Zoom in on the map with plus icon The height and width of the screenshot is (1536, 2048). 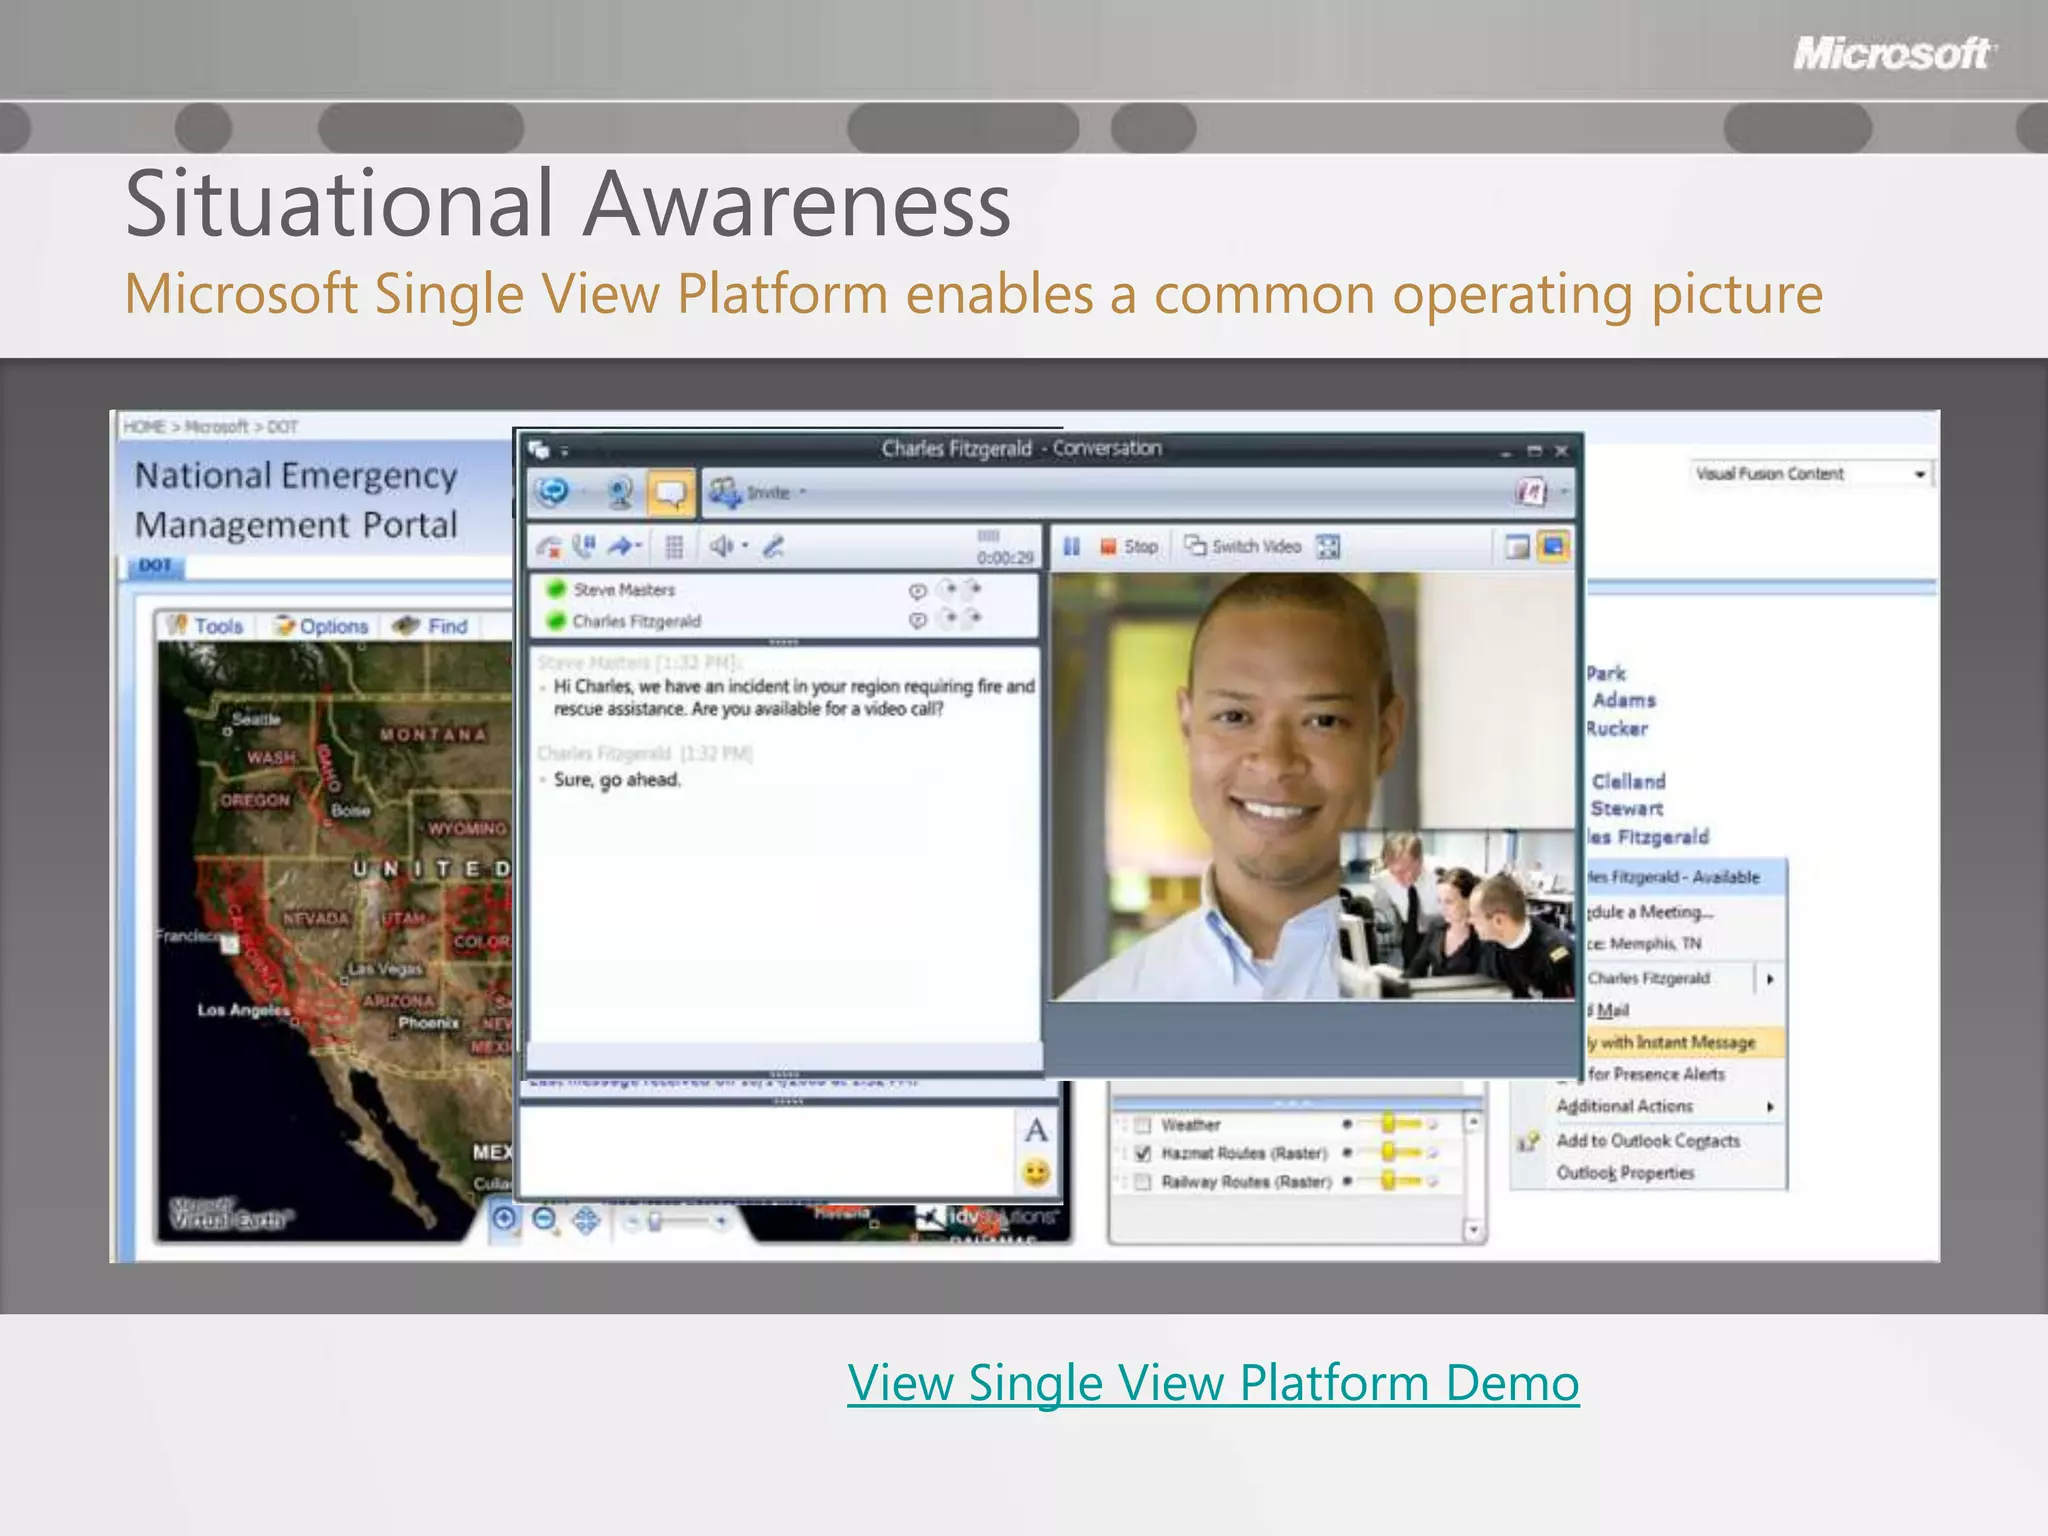[505, 1219]
